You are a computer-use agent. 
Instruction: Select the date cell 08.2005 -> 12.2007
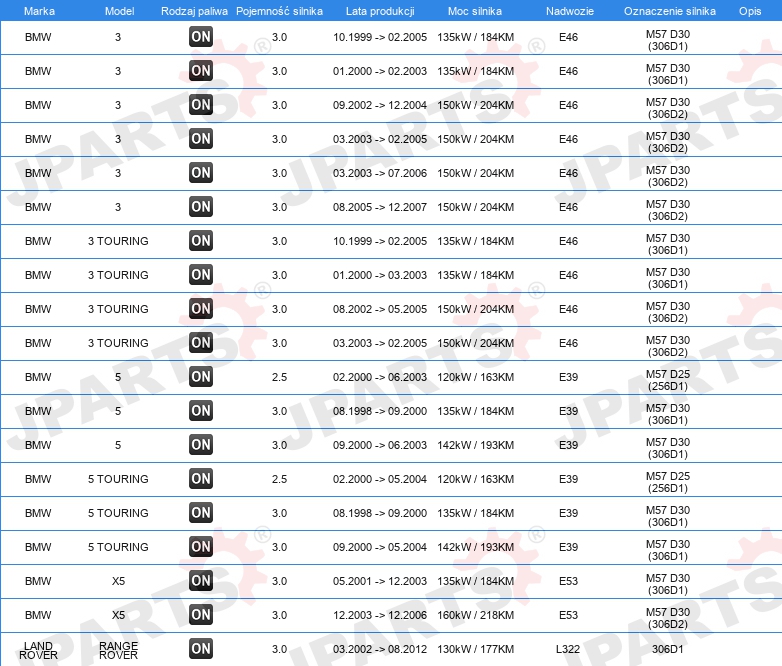coord(380,207)
